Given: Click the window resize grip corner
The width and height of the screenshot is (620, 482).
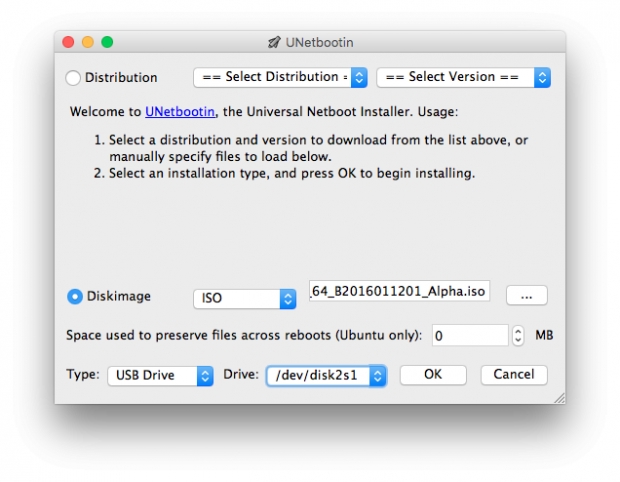Looking at the screenshot, I should click(559, 398).
